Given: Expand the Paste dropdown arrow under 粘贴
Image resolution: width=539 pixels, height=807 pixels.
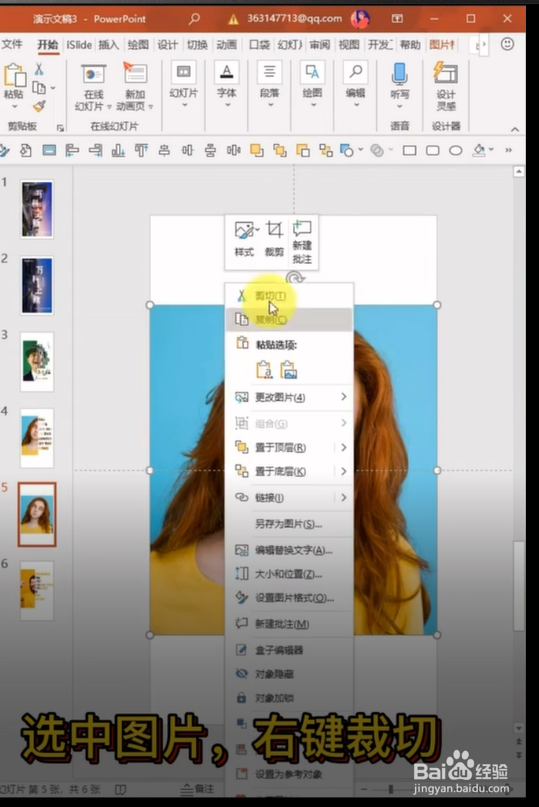Looking at the screenshot, I should (14, 107).
